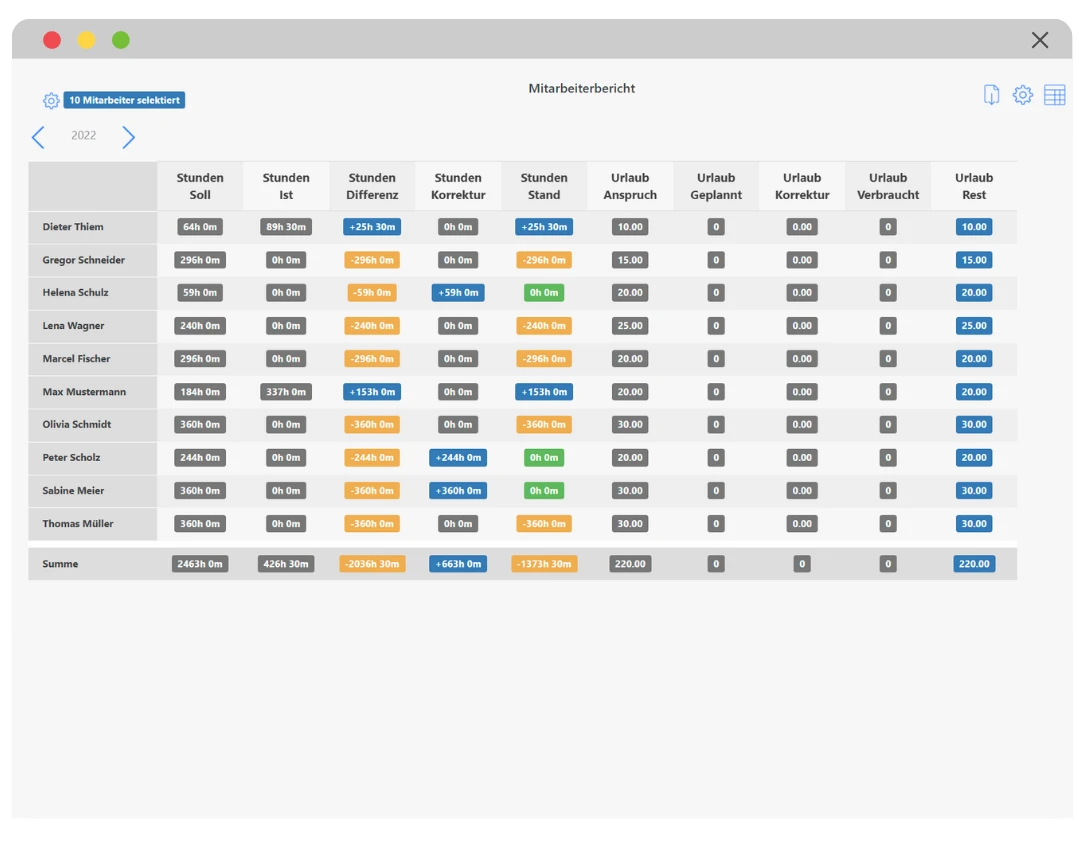This screenshot has width=1079, height=842.
Task: Select the Stunden Soll column header
Action: coord(200,186)
